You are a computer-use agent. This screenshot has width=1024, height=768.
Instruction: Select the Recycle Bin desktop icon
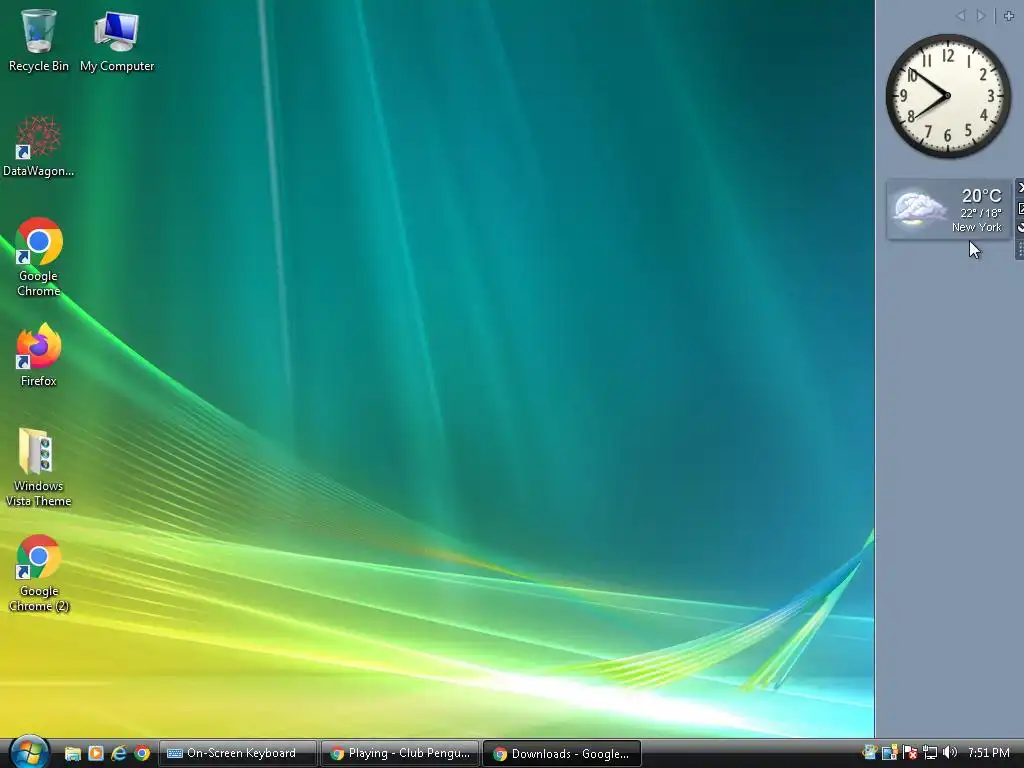39,40
